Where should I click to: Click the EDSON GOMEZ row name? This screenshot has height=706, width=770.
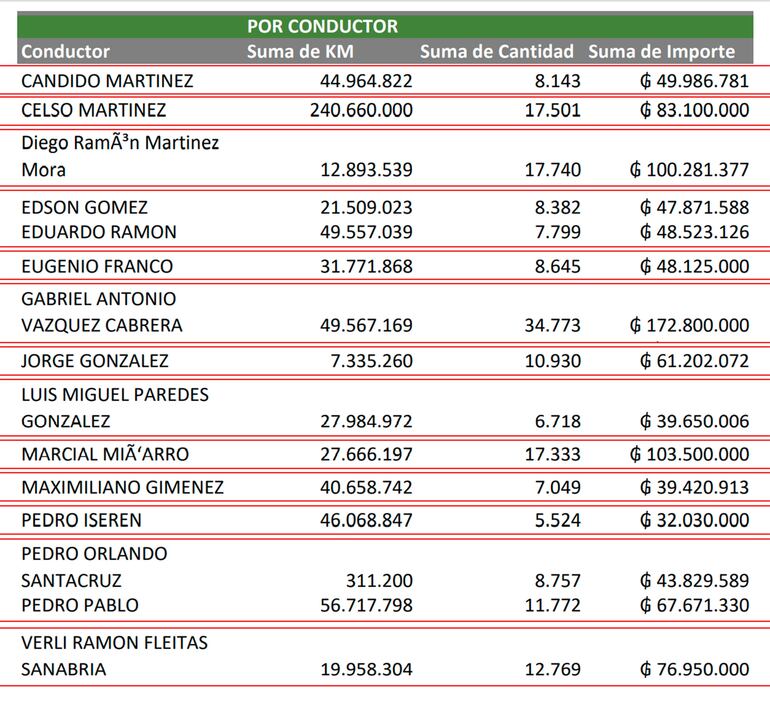point(84,207)
